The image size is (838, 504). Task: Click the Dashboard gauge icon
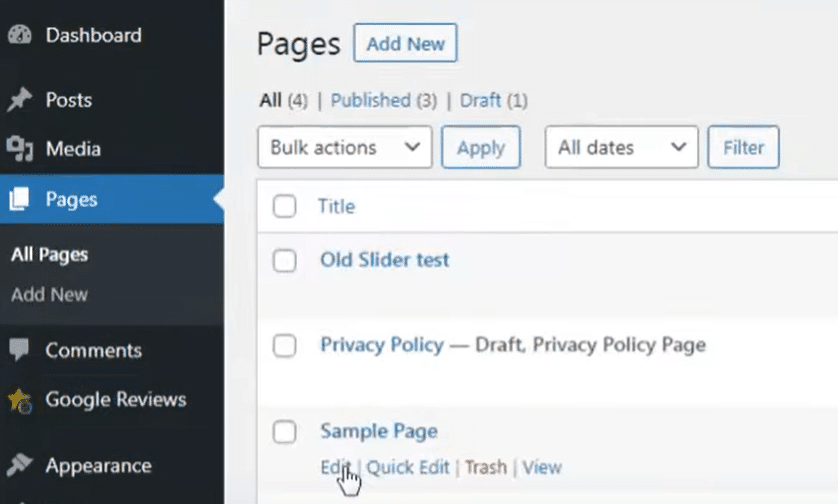click(20, 35)
